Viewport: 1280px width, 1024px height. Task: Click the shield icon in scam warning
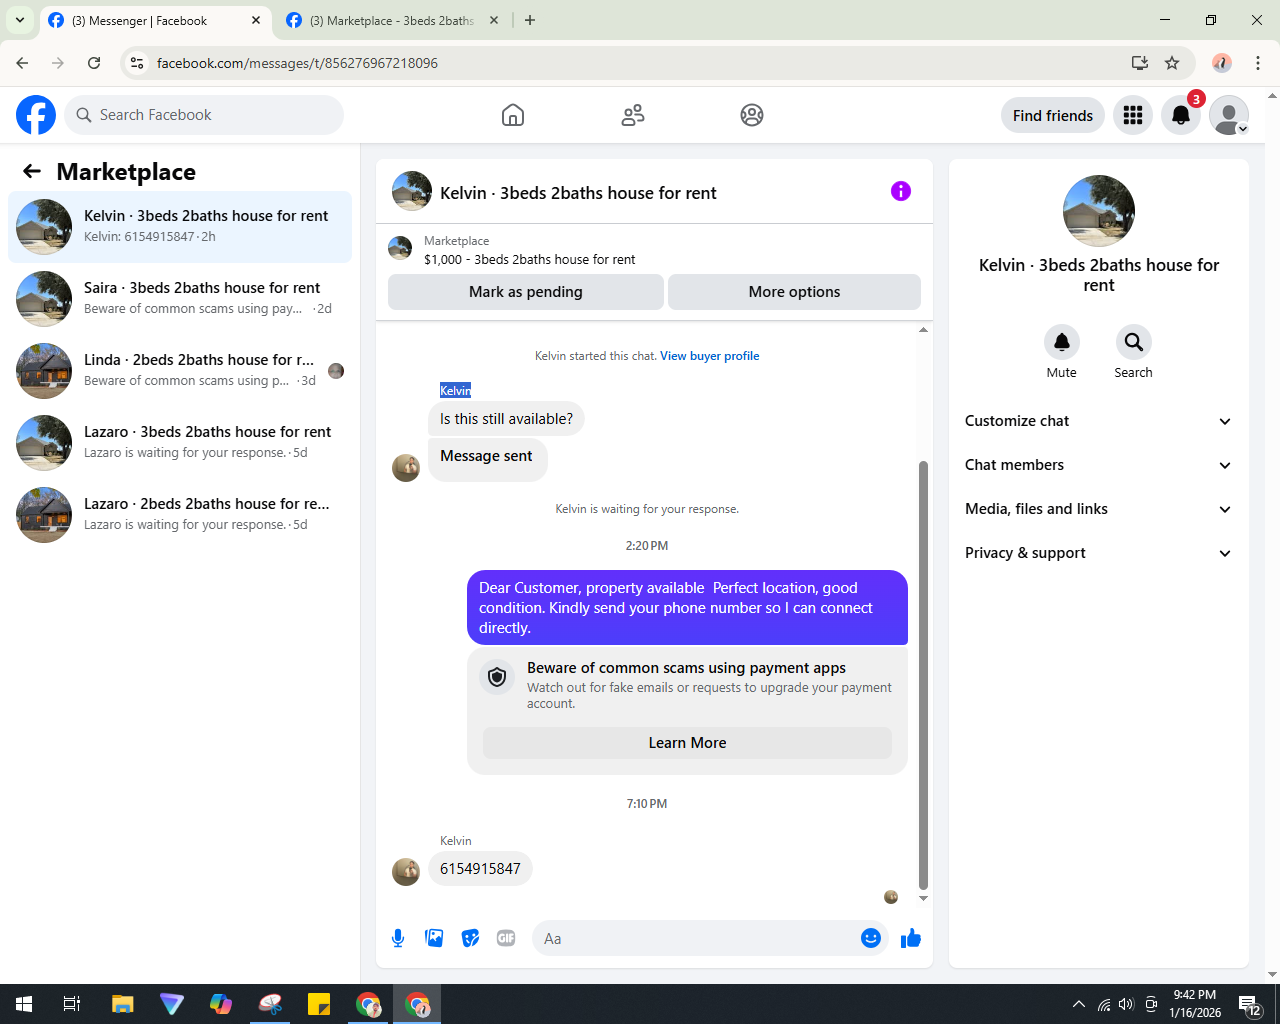click(497, 677)
